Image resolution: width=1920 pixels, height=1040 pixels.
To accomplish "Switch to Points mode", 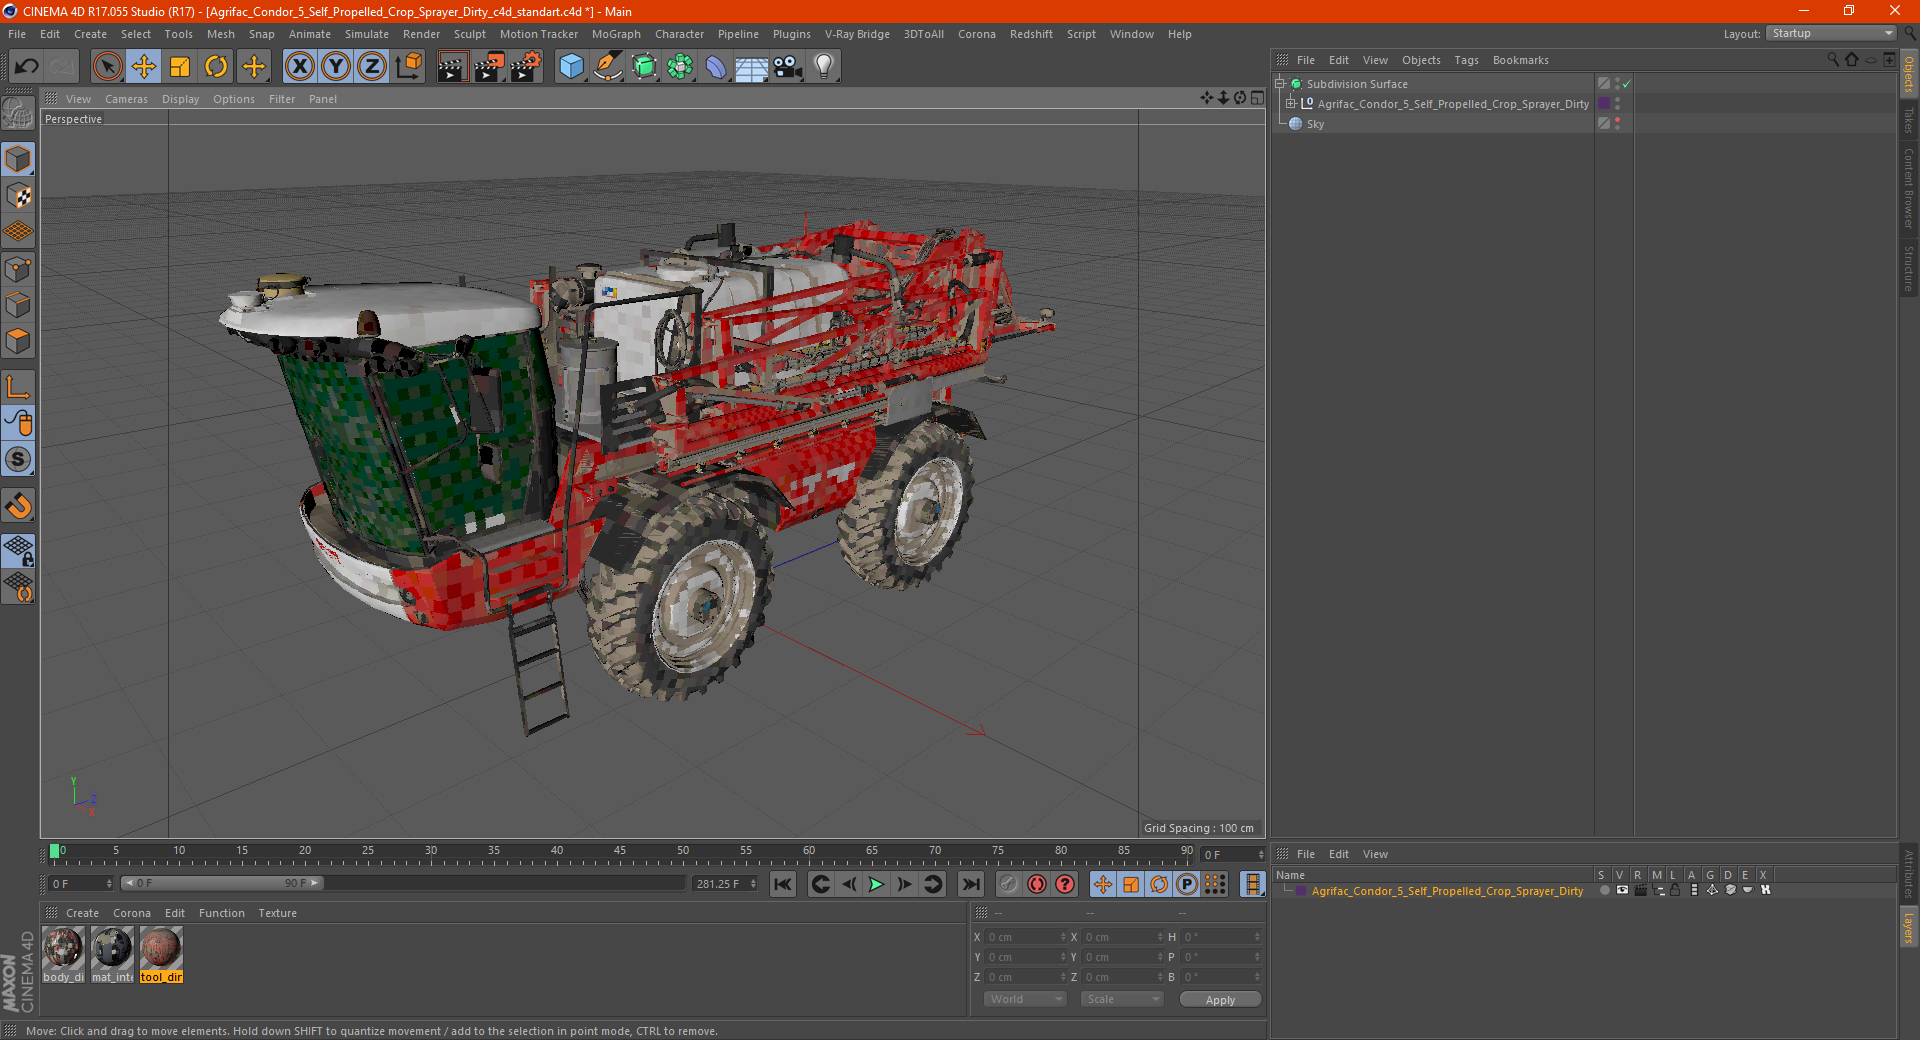I will (18, 269).
